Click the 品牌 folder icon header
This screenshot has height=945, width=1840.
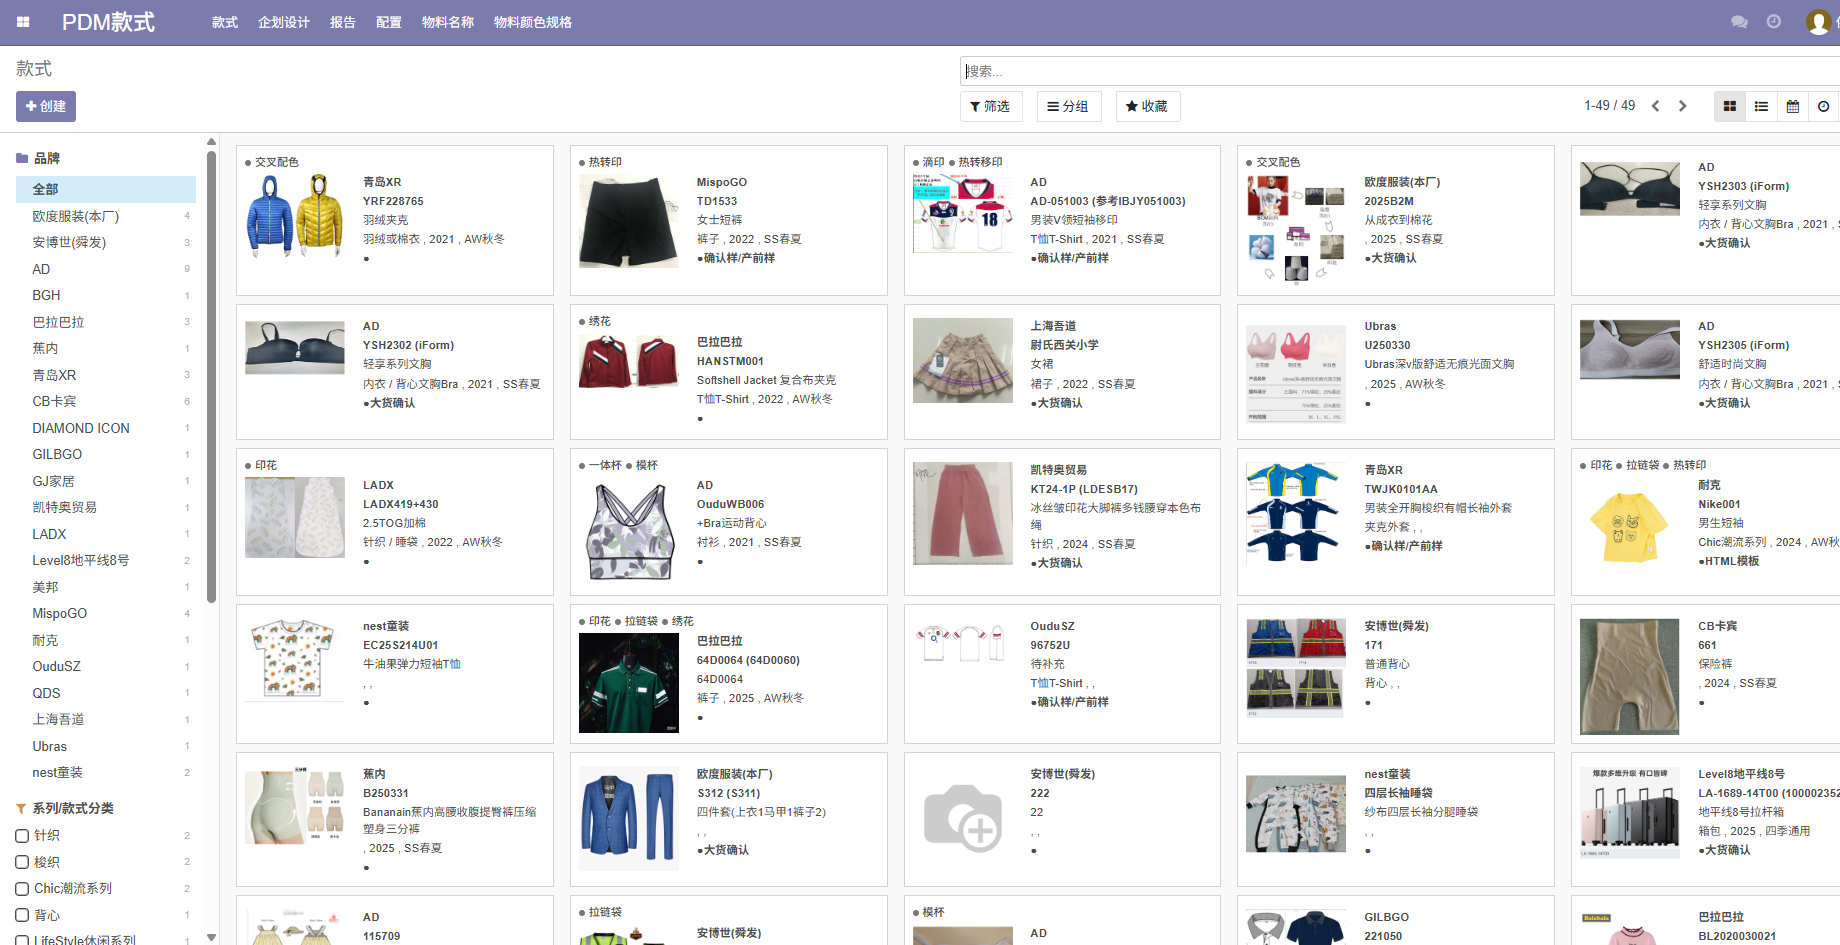coord(22,158)
